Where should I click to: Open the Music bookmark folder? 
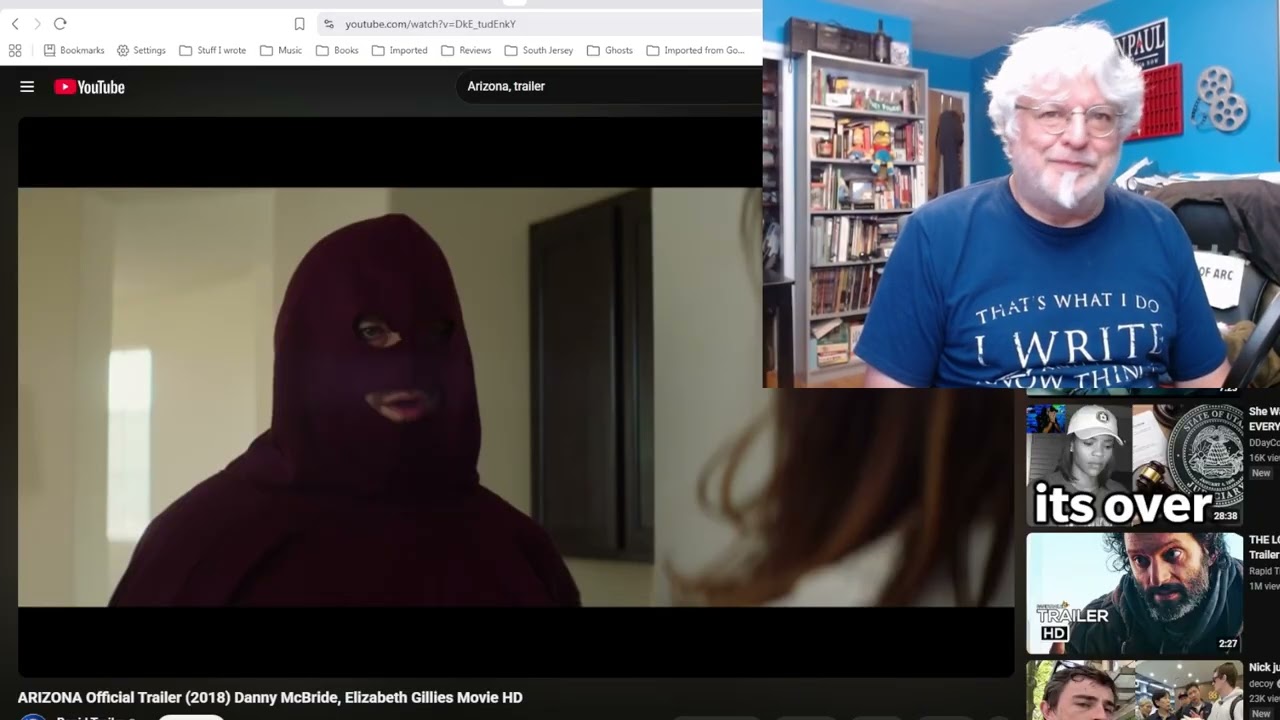tap(281, 50)
